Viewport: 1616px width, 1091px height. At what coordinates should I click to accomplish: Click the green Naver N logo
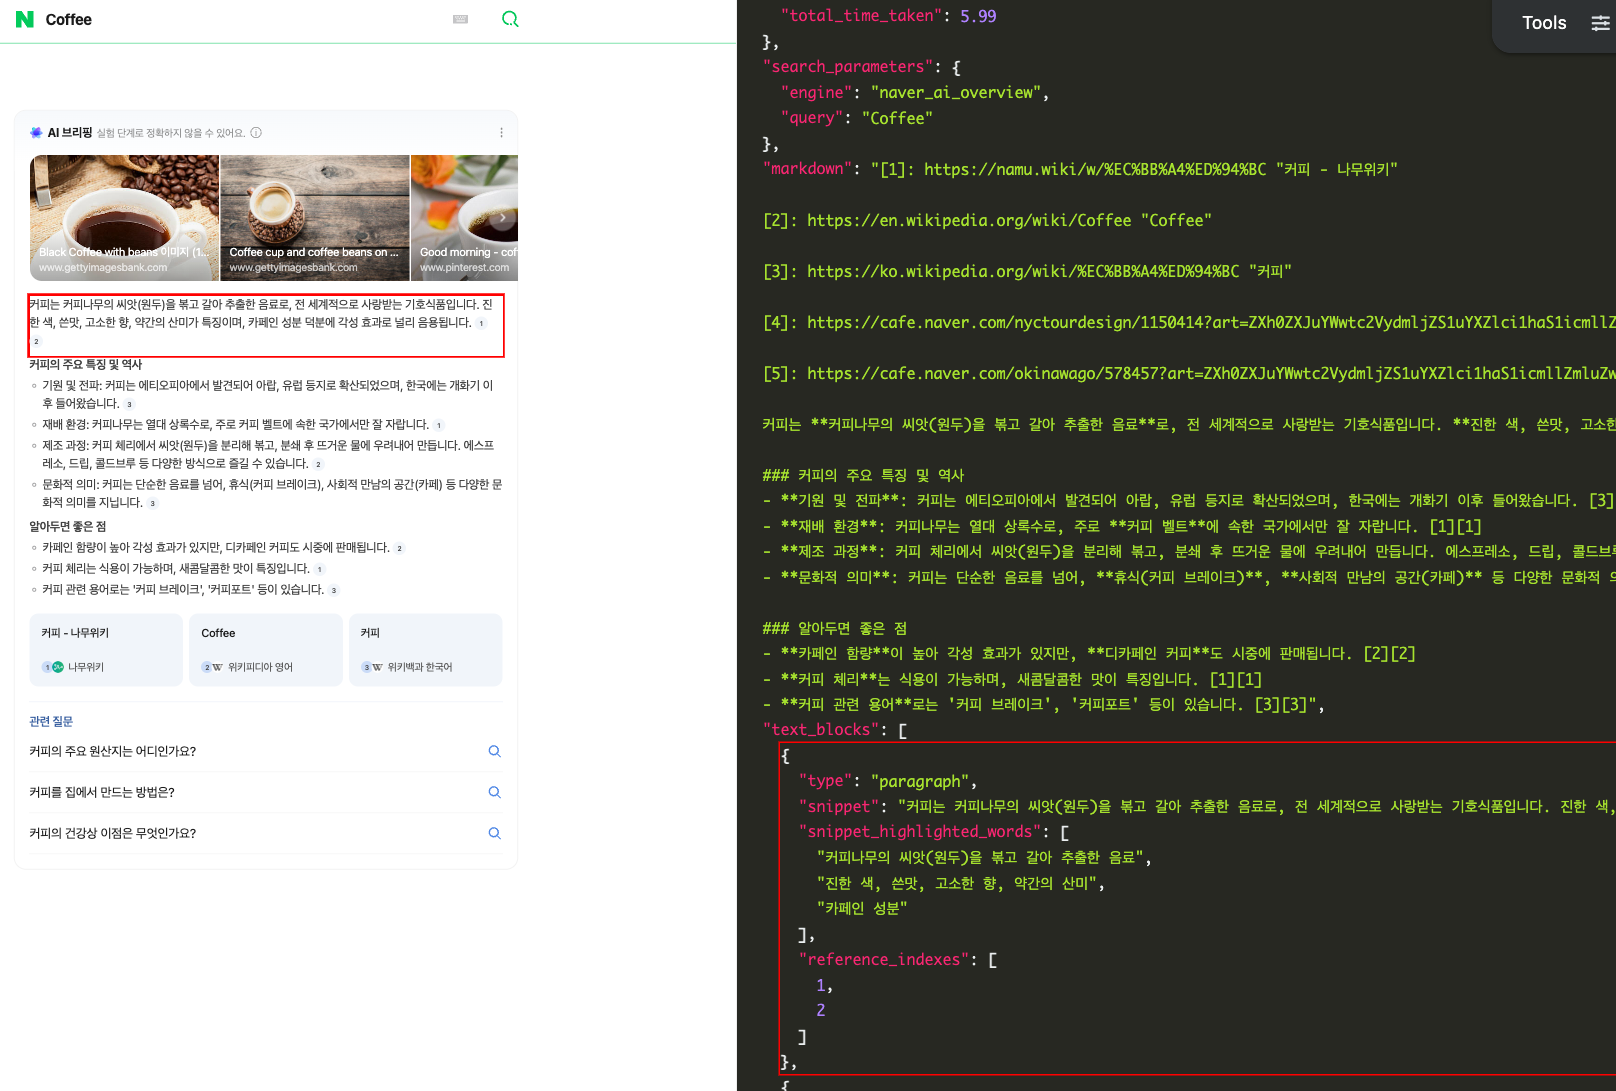tap(25, 19)
